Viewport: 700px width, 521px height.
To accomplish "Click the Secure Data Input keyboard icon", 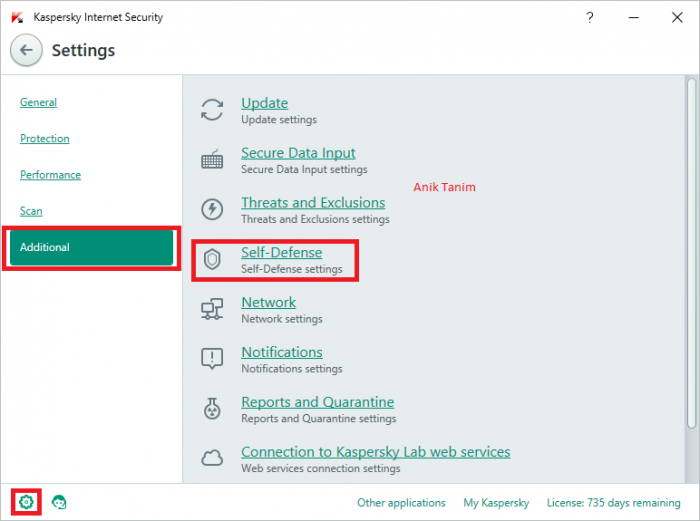I will coord(212,160).
